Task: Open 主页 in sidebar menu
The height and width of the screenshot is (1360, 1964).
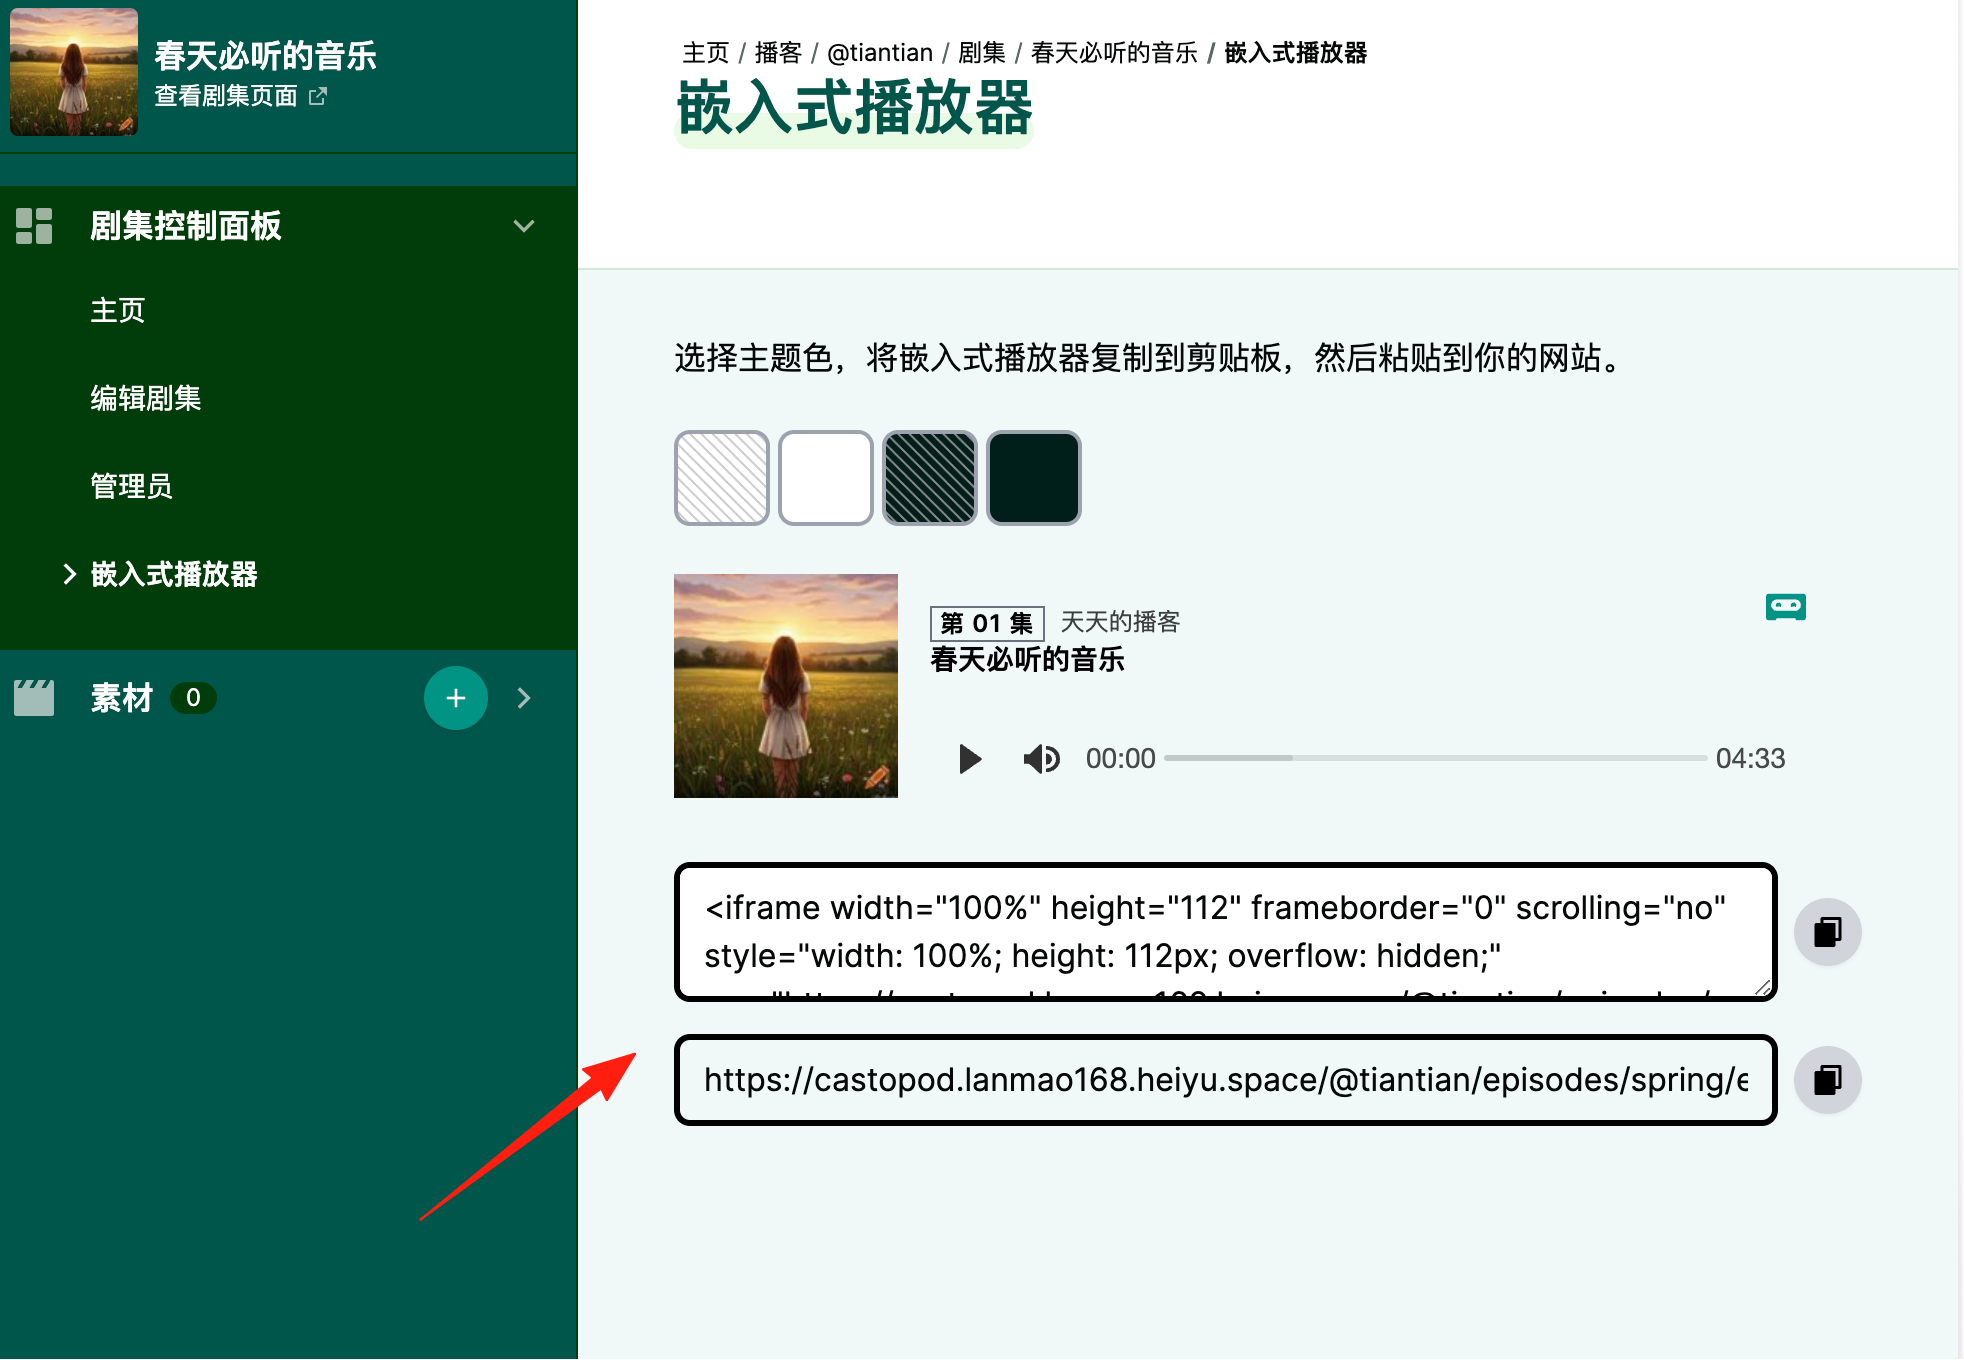Action: point(118,310)
